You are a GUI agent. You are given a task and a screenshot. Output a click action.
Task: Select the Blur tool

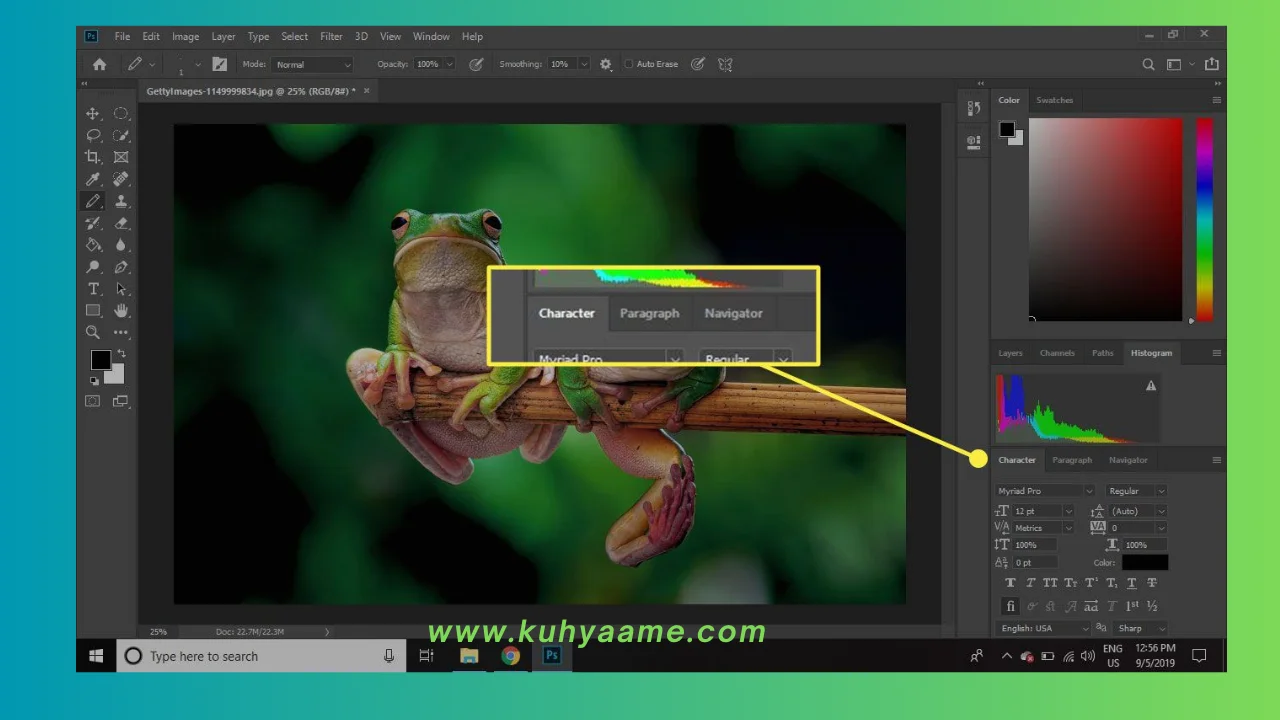coord(121,245)
